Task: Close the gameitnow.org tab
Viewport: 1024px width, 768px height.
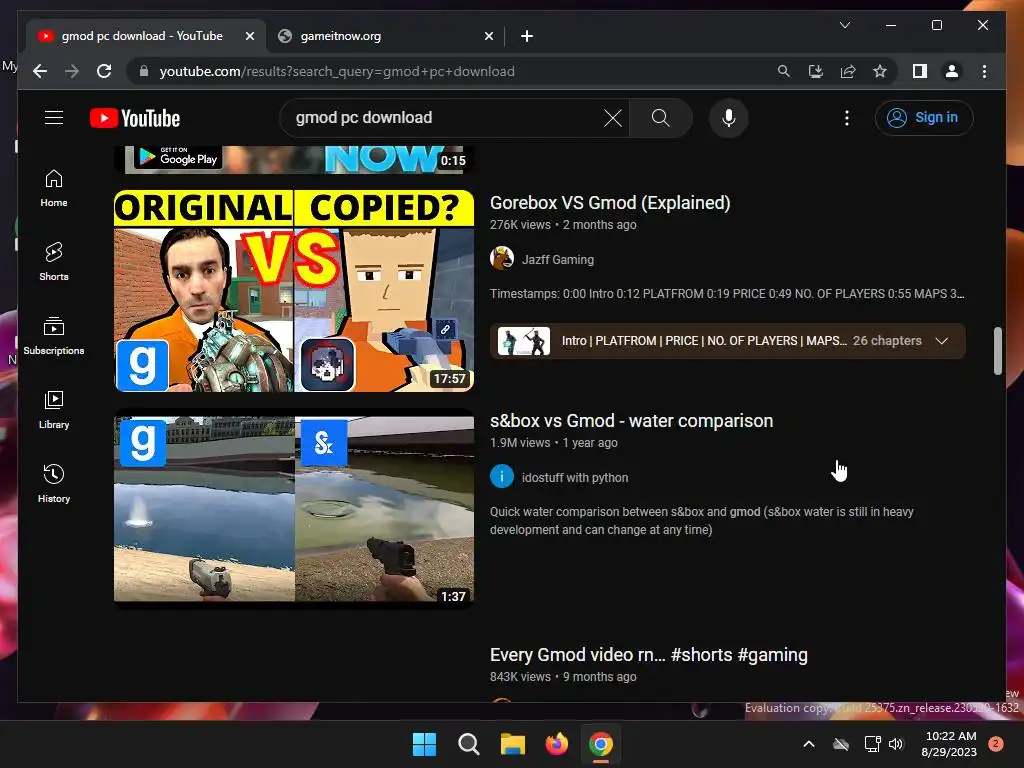Action: pos(488,36)
